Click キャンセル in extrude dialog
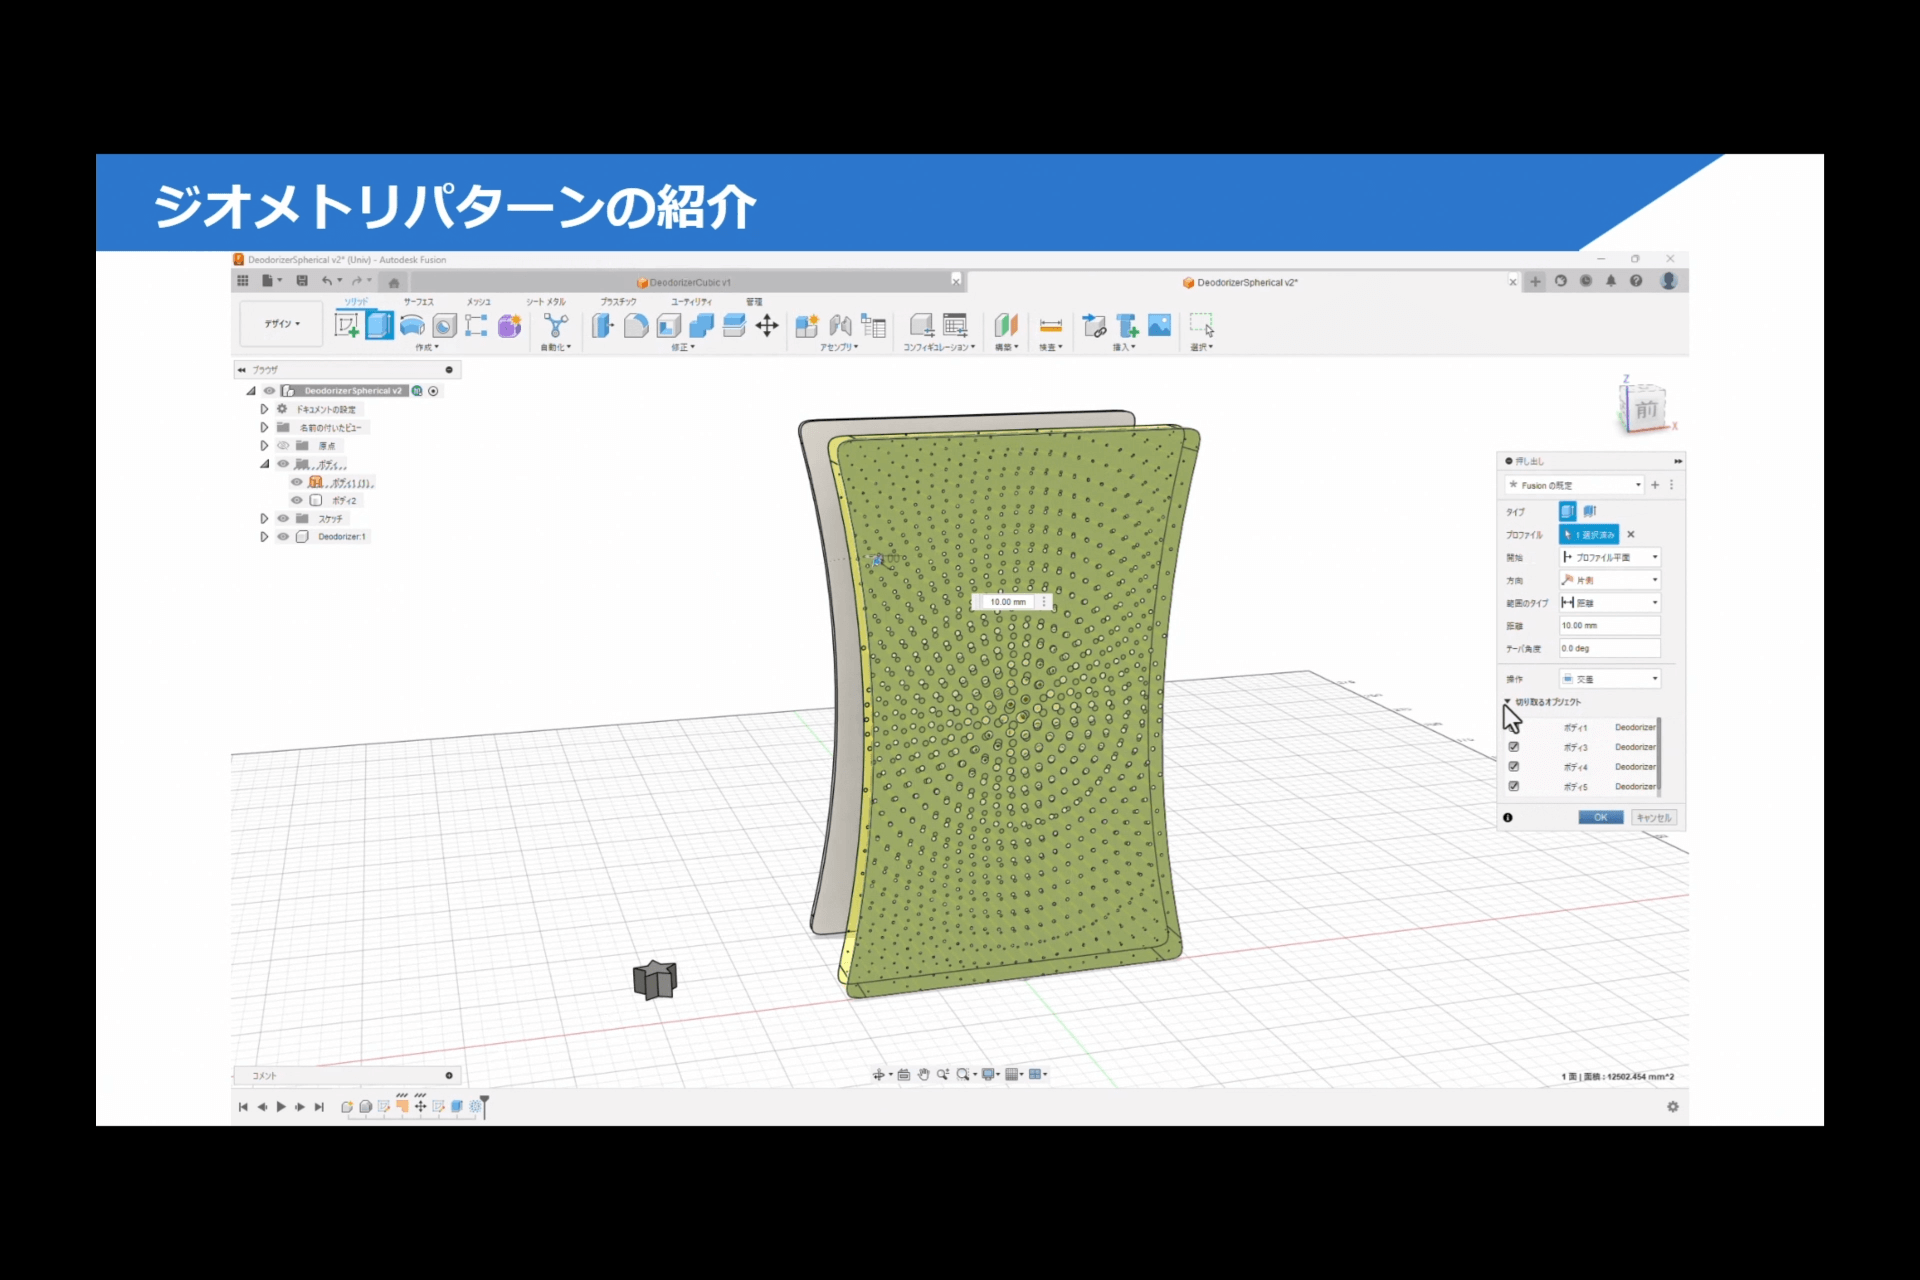Screen dimensions: 1920x1280 point(1654,818)
